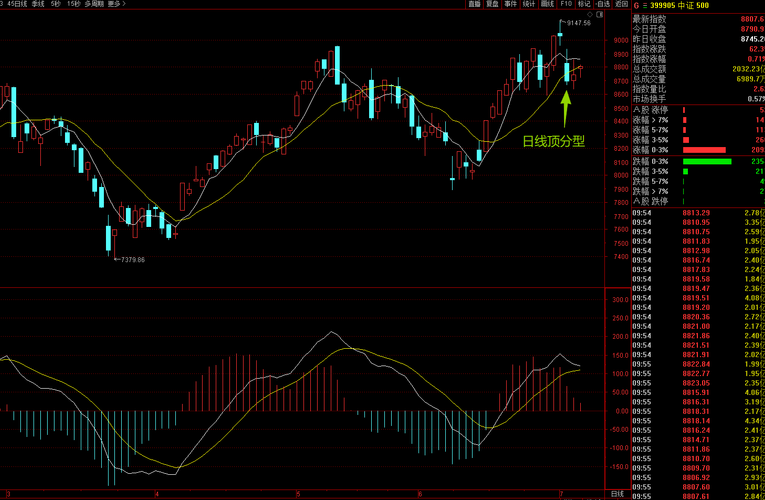
Task: Switch to the 季线 quarterly period tab
Action: point(38,4)
